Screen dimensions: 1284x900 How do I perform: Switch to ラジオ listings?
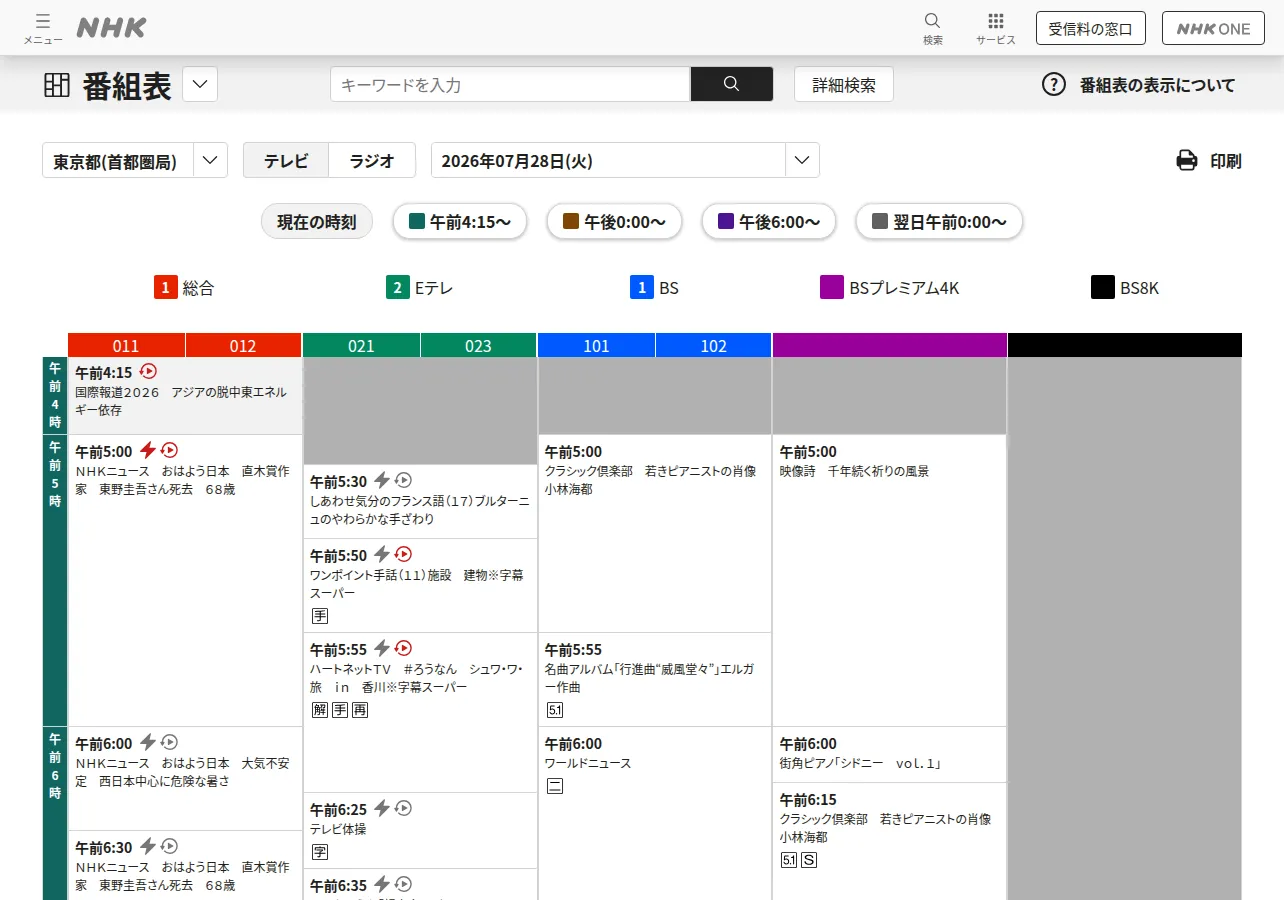click(372, 160)
